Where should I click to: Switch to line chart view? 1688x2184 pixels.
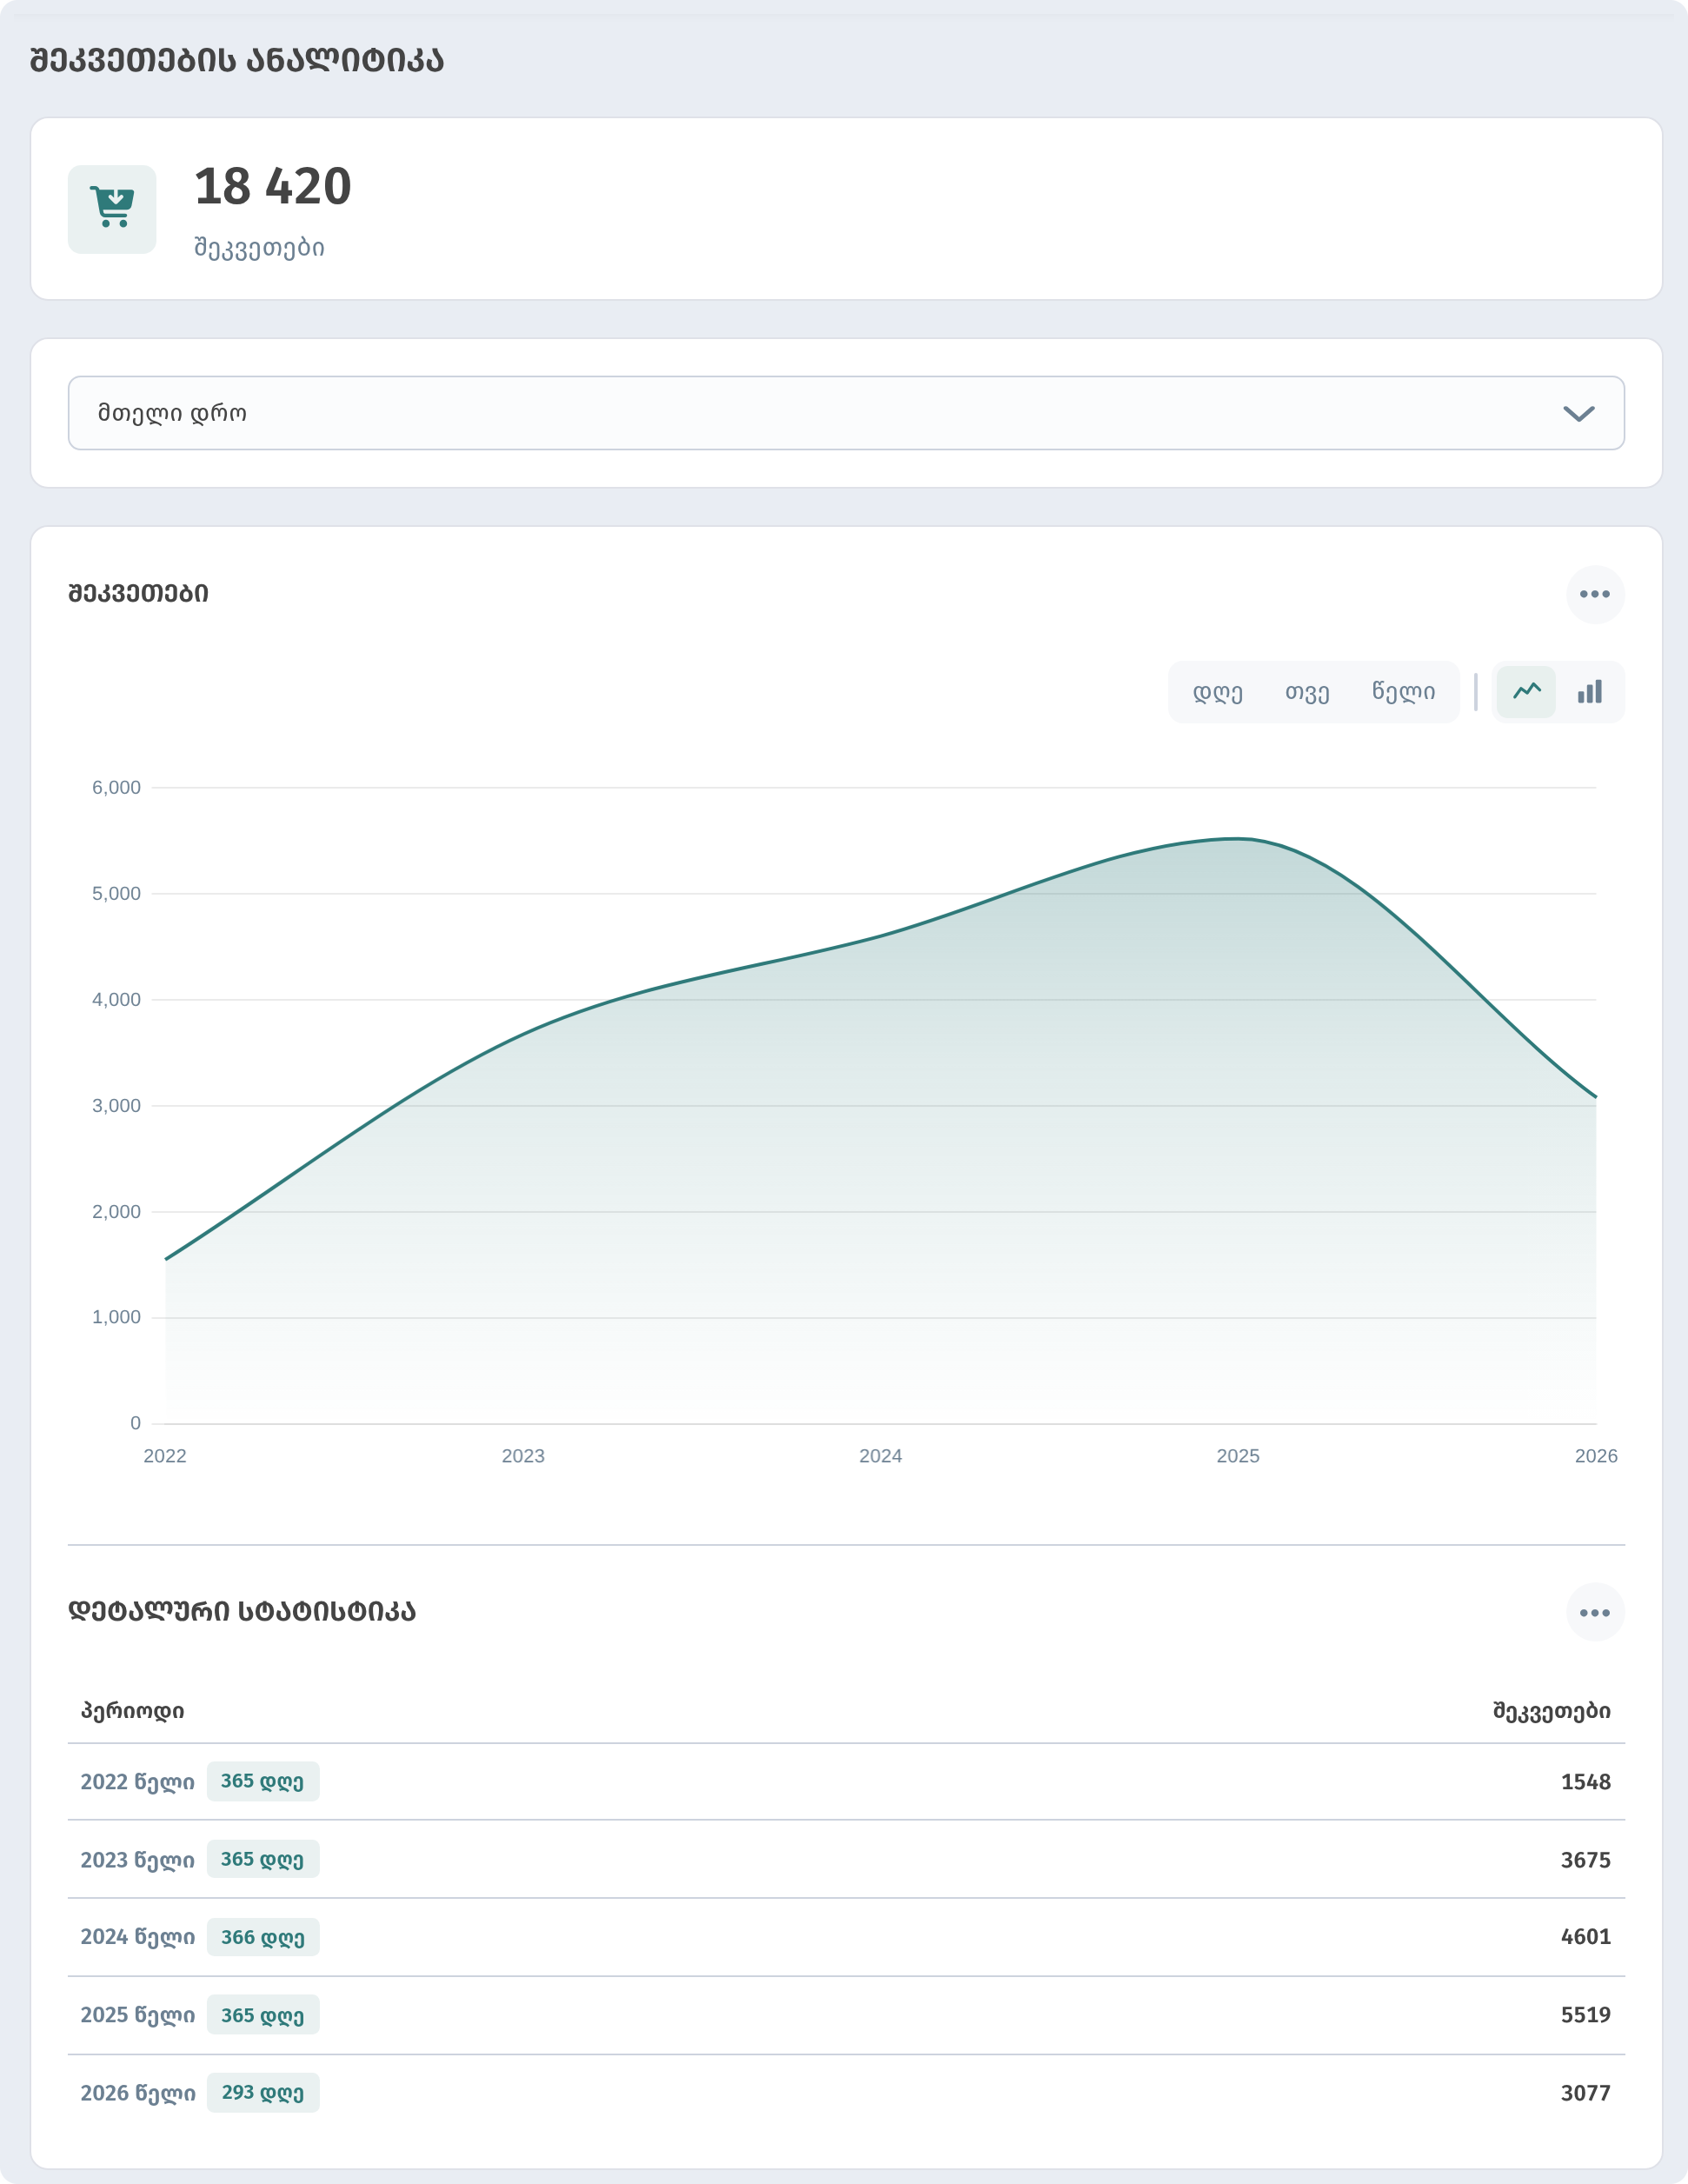1526,692
